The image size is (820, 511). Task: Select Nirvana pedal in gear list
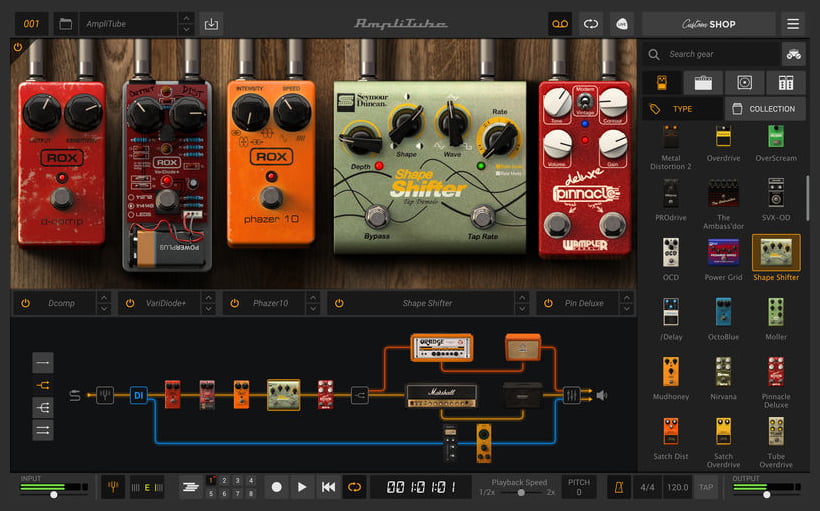tap(724, 379)
